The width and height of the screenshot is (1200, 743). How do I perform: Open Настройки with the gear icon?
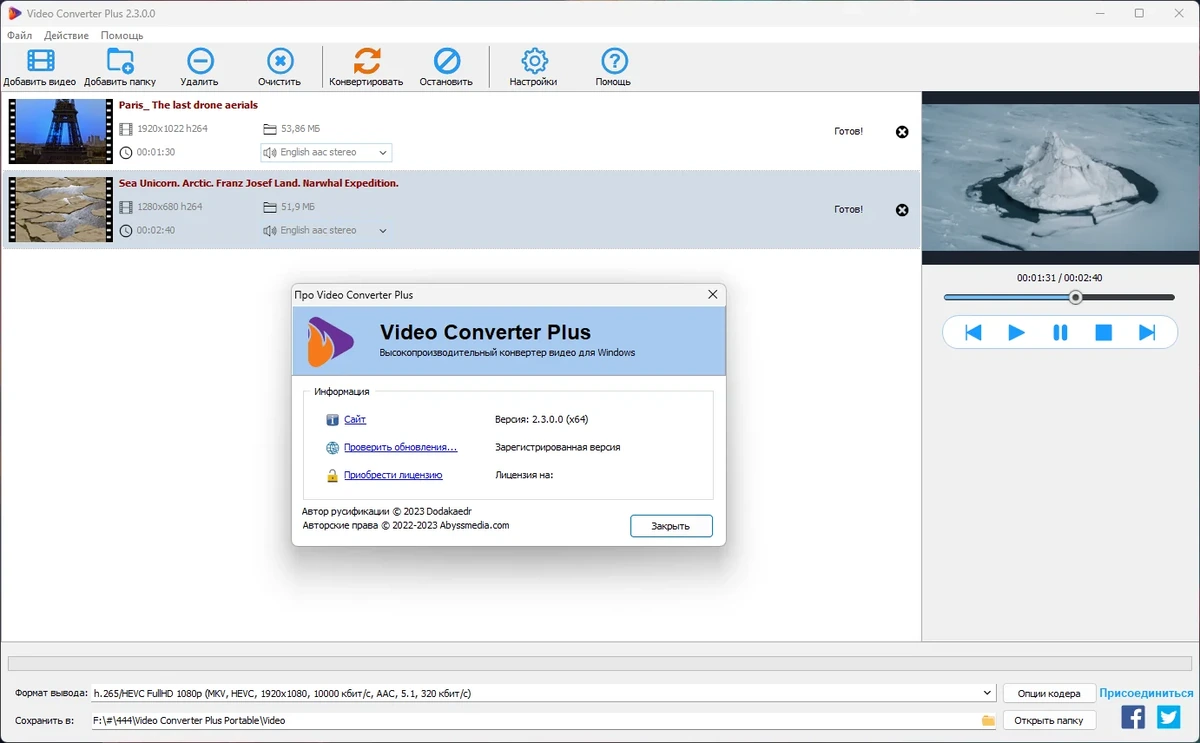[x=534, y=61]
